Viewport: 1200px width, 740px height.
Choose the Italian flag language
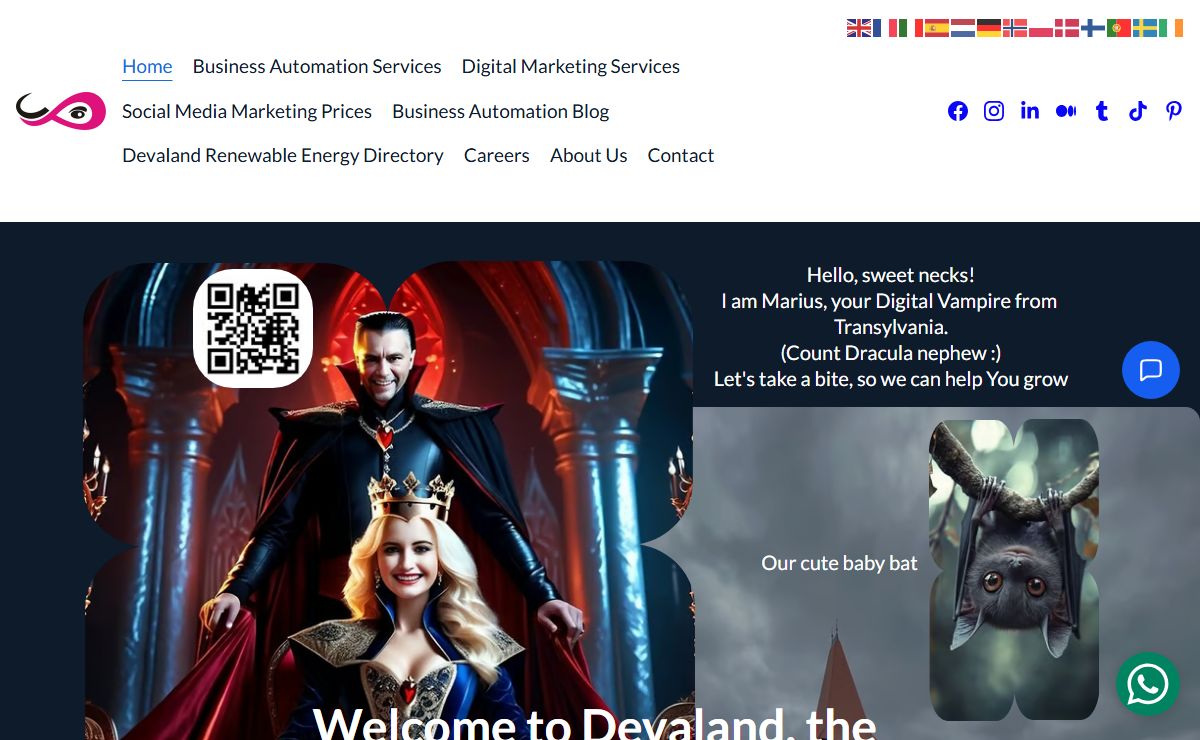911,28
